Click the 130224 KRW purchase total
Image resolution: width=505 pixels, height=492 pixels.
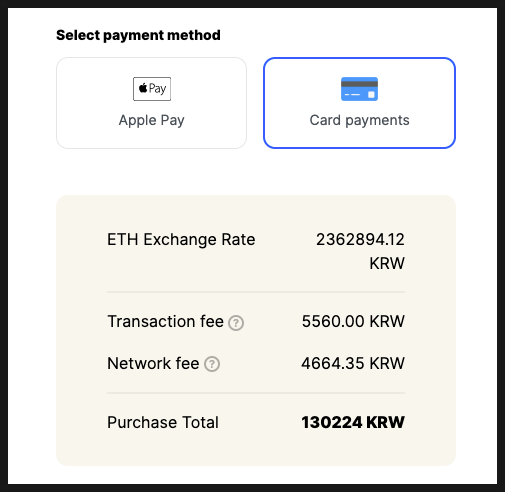pyautogui.click(x=353, y=422)
